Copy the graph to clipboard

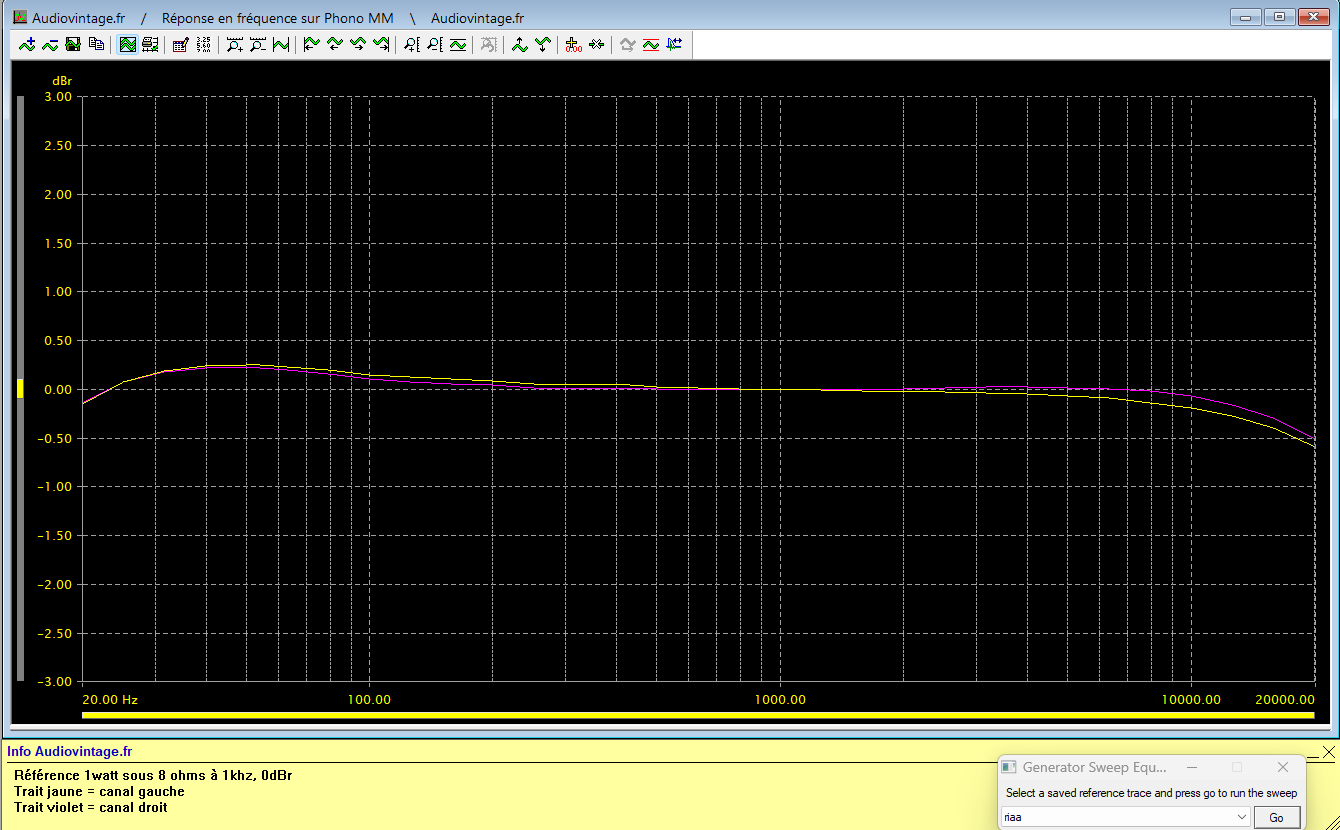96,44
